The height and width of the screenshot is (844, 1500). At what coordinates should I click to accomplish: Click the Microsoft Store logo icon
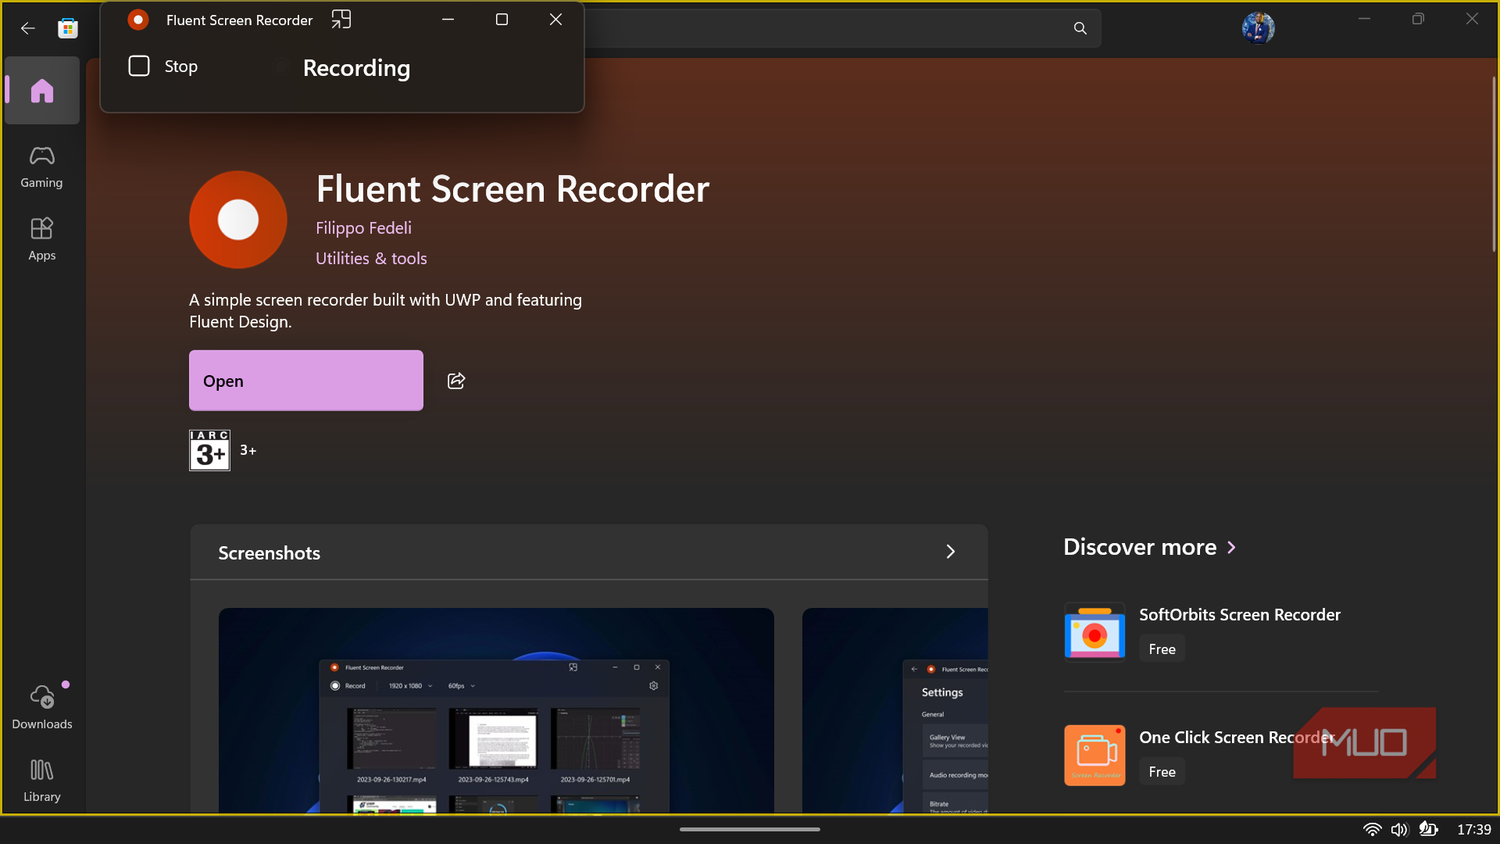tap(68, 28)
